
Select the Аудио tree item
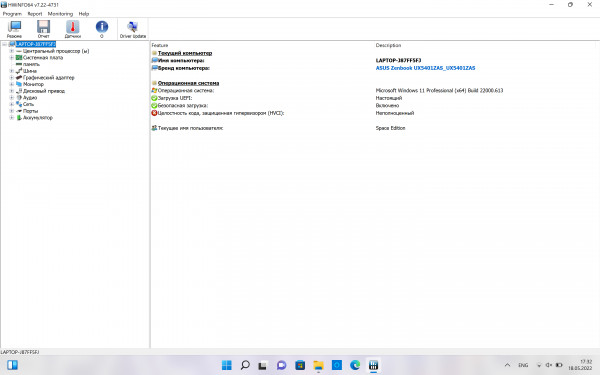(x=30, y=98)
